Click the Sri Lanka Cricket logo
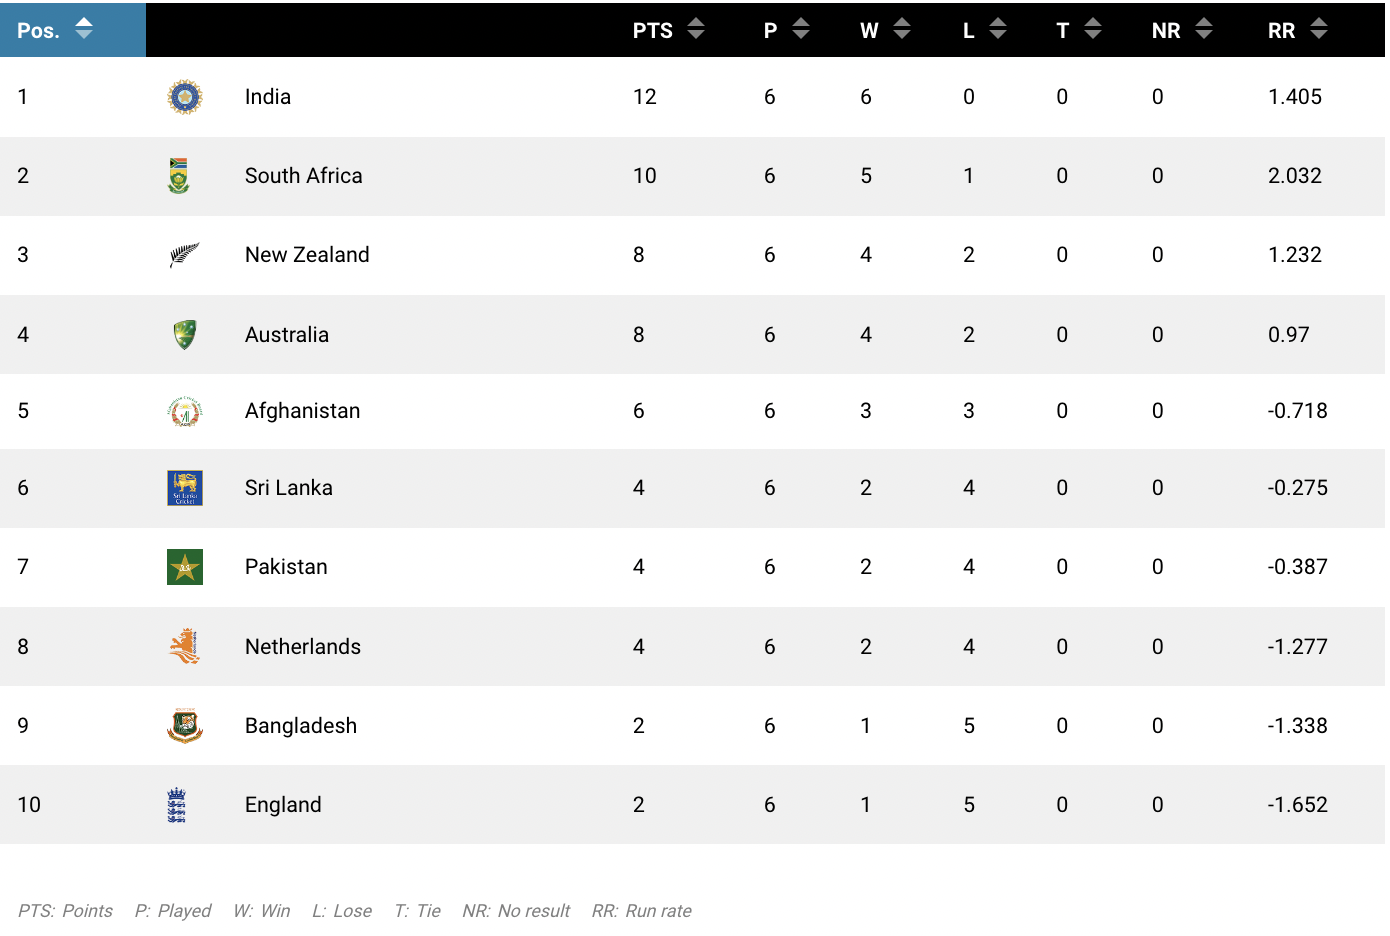Screen dimensions: 1390x936 185,488
